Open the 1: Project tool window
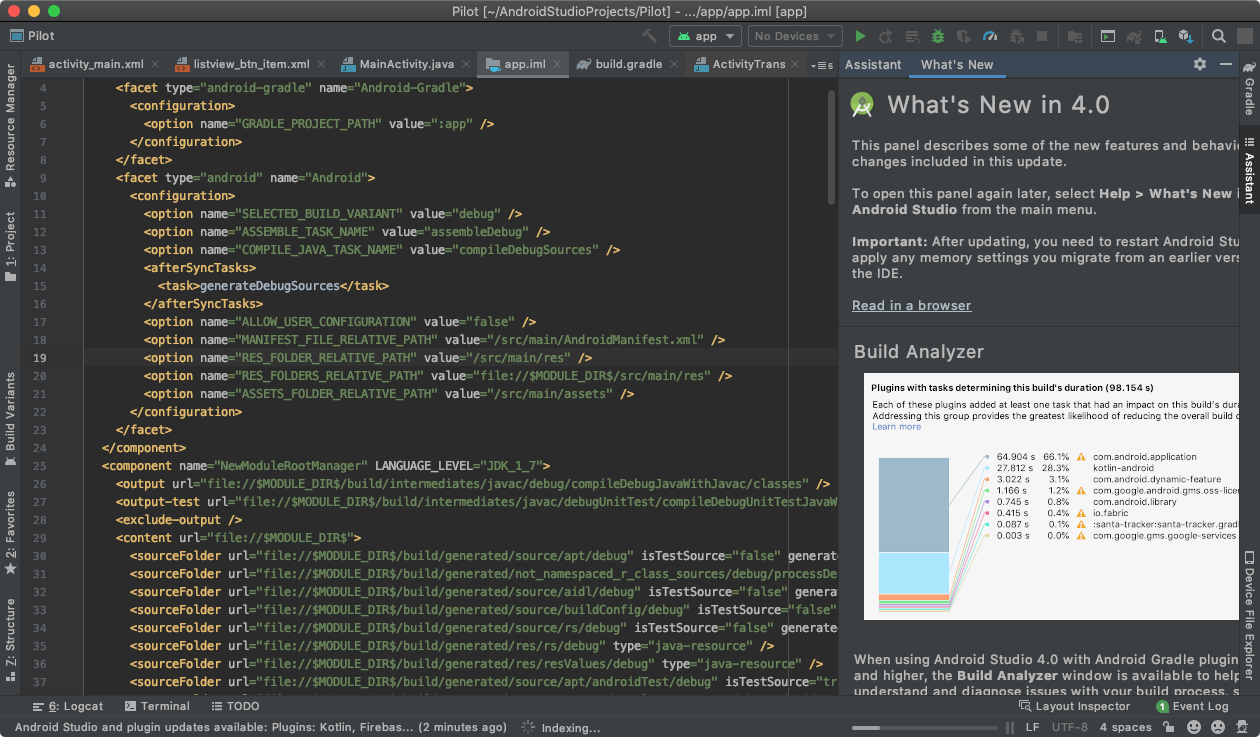Screen dimensions: 1260x737 [x=10, y=246]
